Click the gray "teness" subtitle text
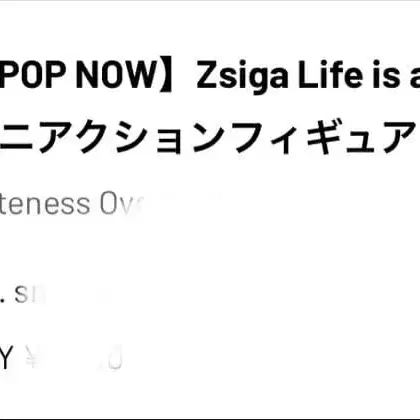 (45, 203)
